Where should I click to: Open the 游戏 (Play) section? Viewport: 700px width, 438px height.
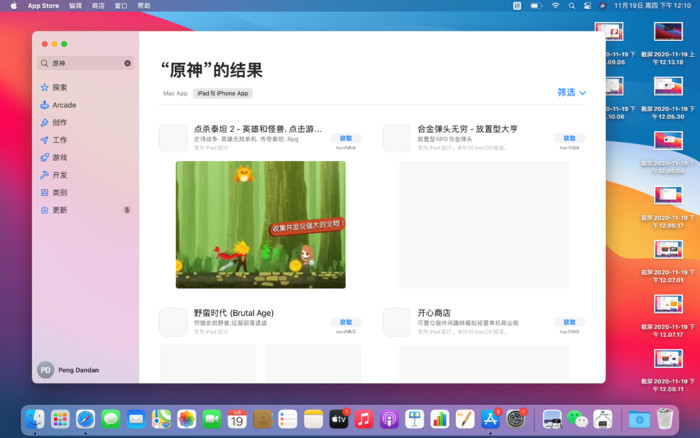coord(60,157)
